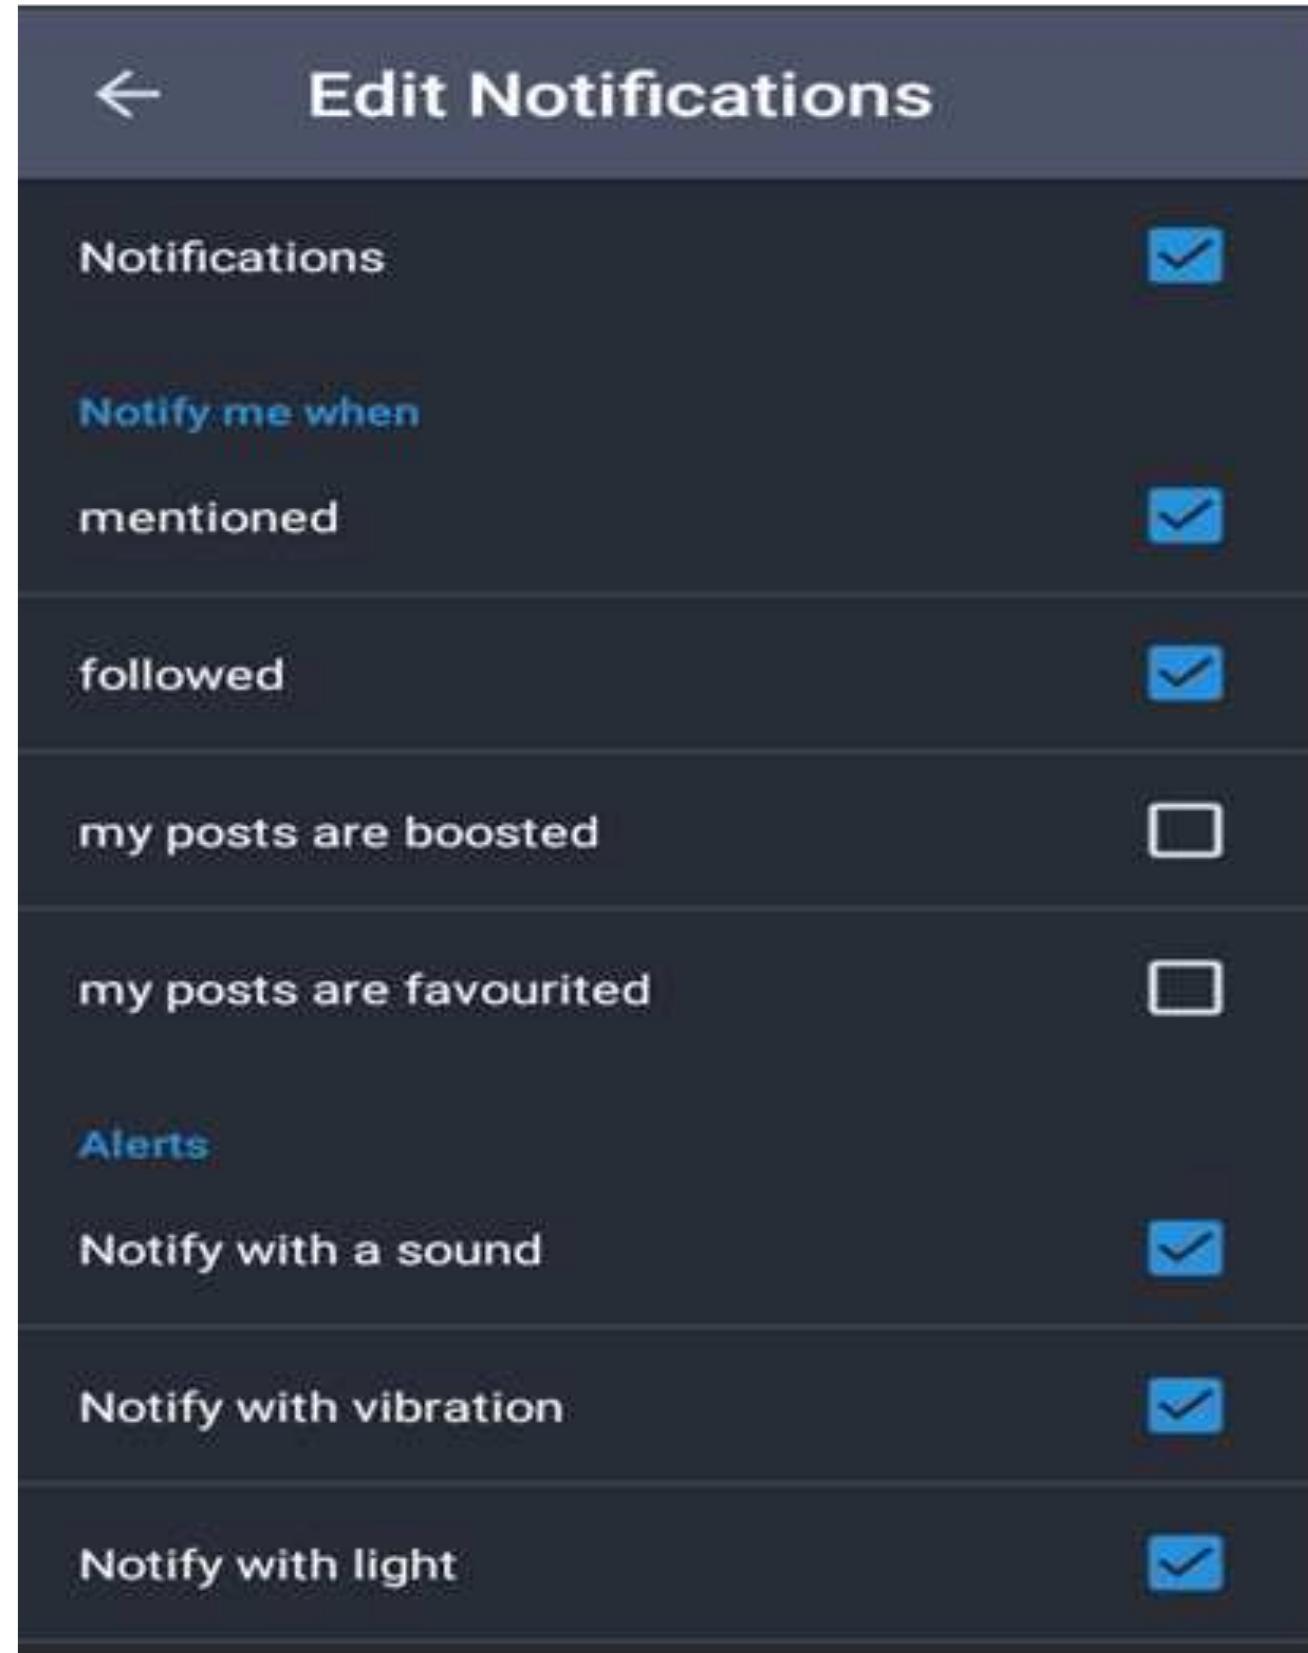1308x1653 pixels.
Task: Tap the my posts are favourited label
Action: coord(365,992)
